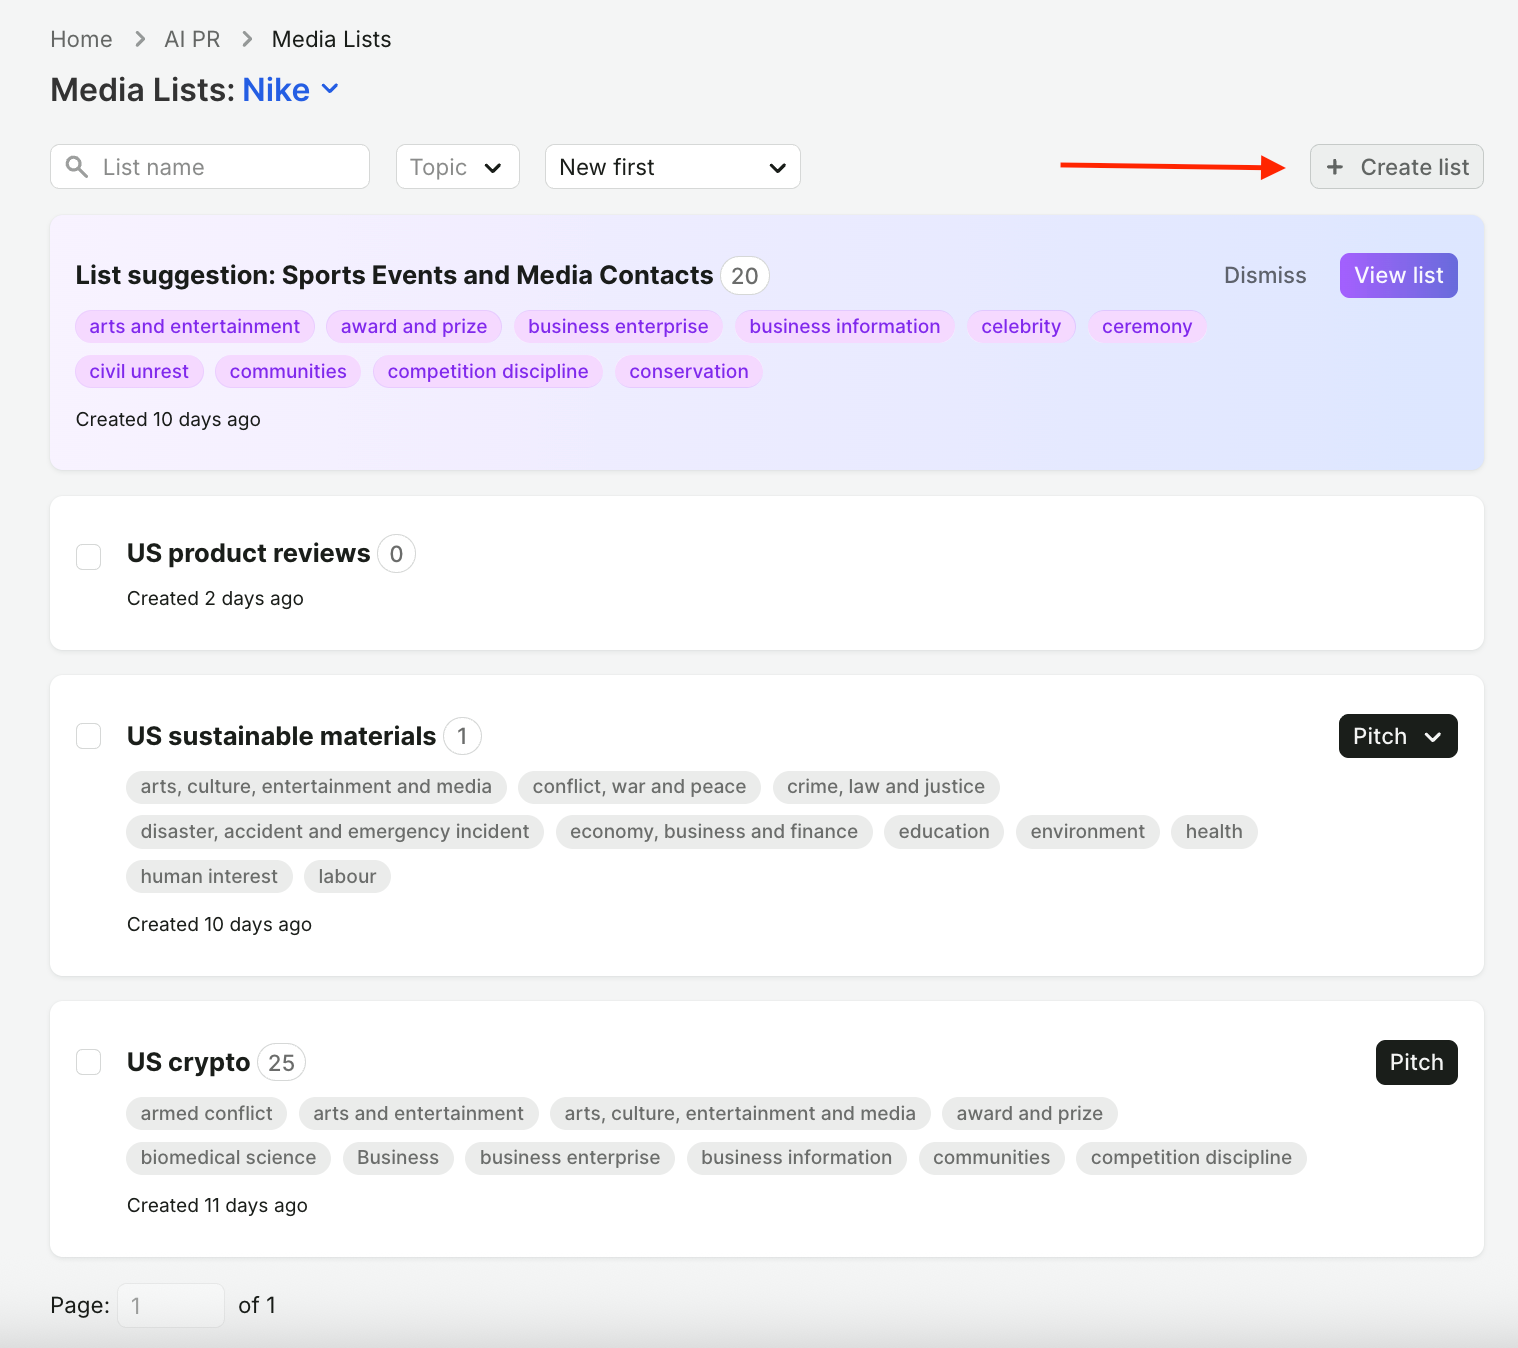Select the 'civil unrest' tag
Image resolution: width=1518 pixels, height=1348 pixels.
[x=139, y=371]
